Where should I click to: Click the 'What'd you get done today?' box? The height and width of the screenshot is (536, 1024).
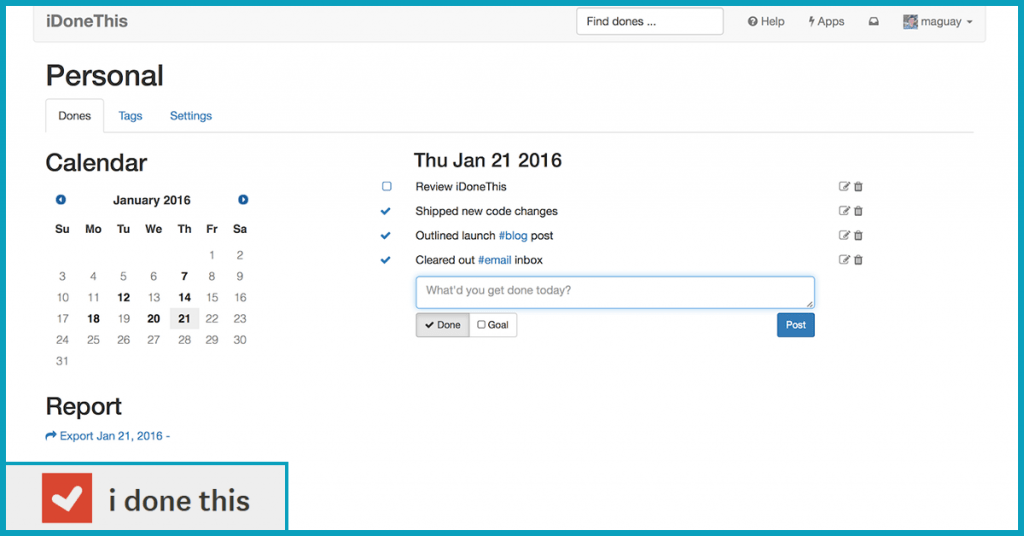[615, 292]
